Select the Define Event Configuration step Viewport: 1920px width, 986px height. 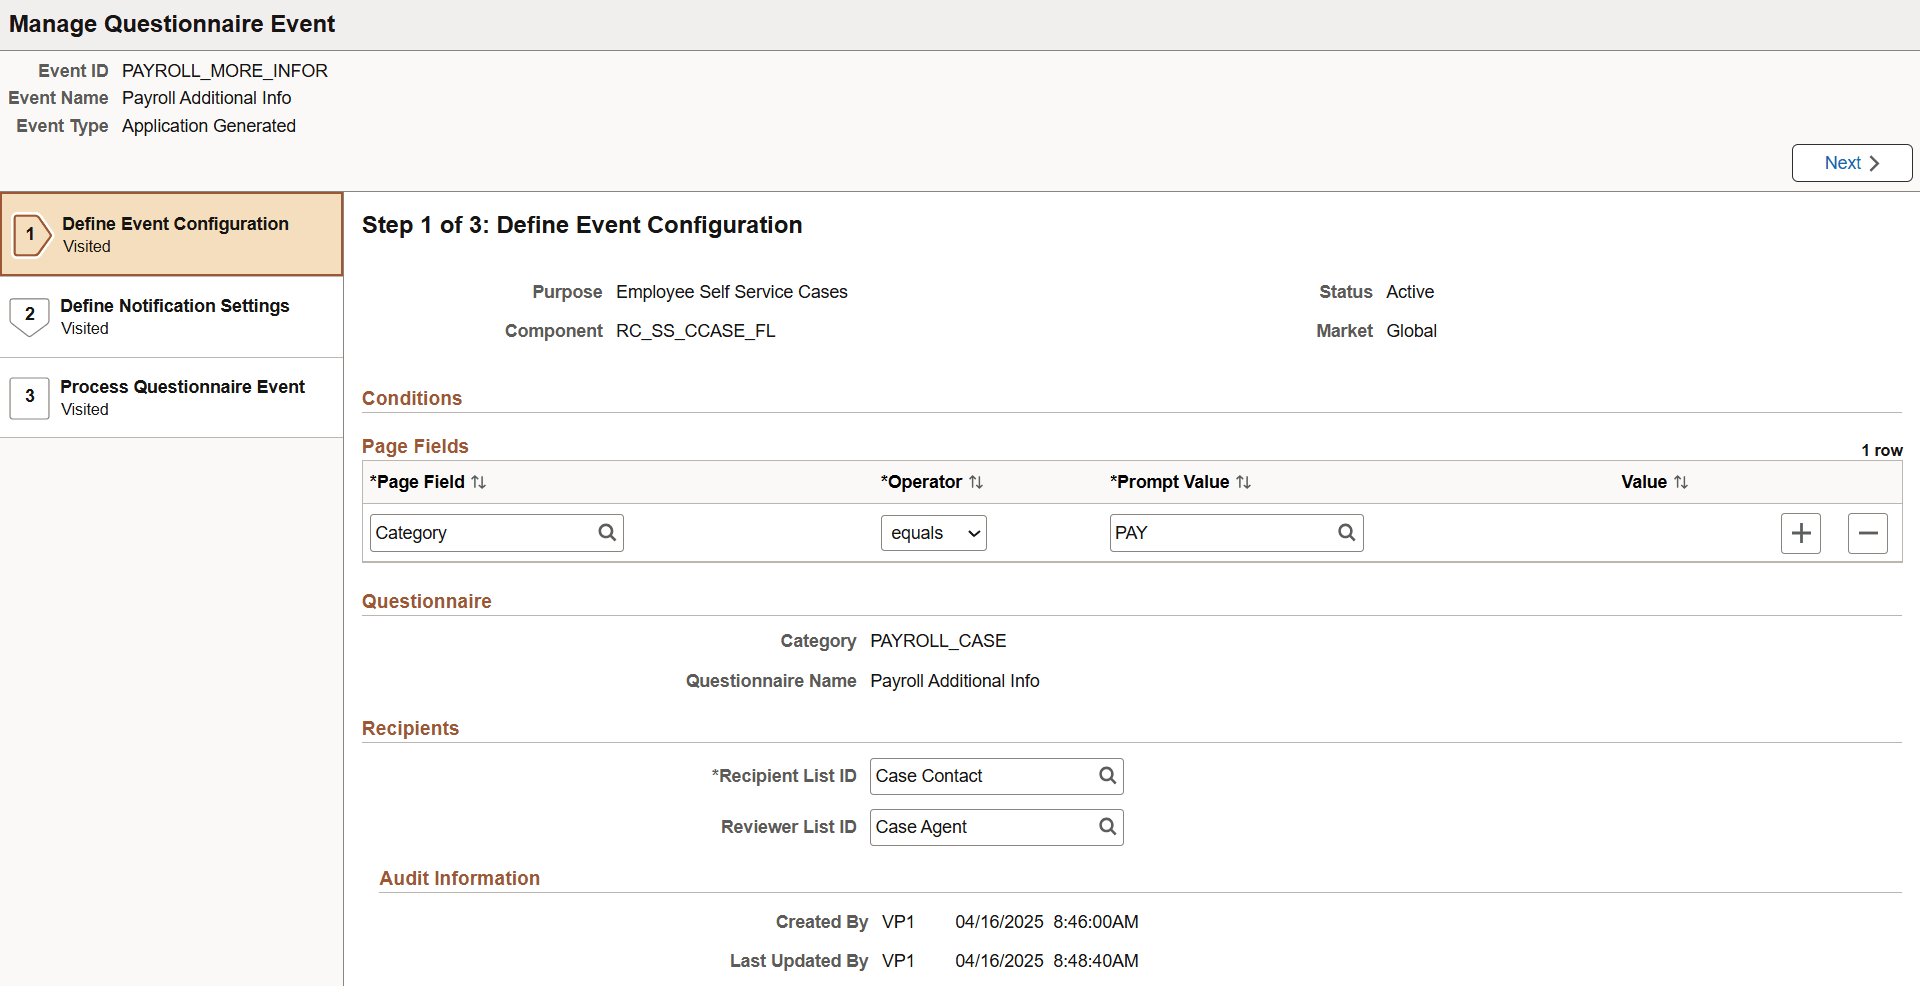172,233
